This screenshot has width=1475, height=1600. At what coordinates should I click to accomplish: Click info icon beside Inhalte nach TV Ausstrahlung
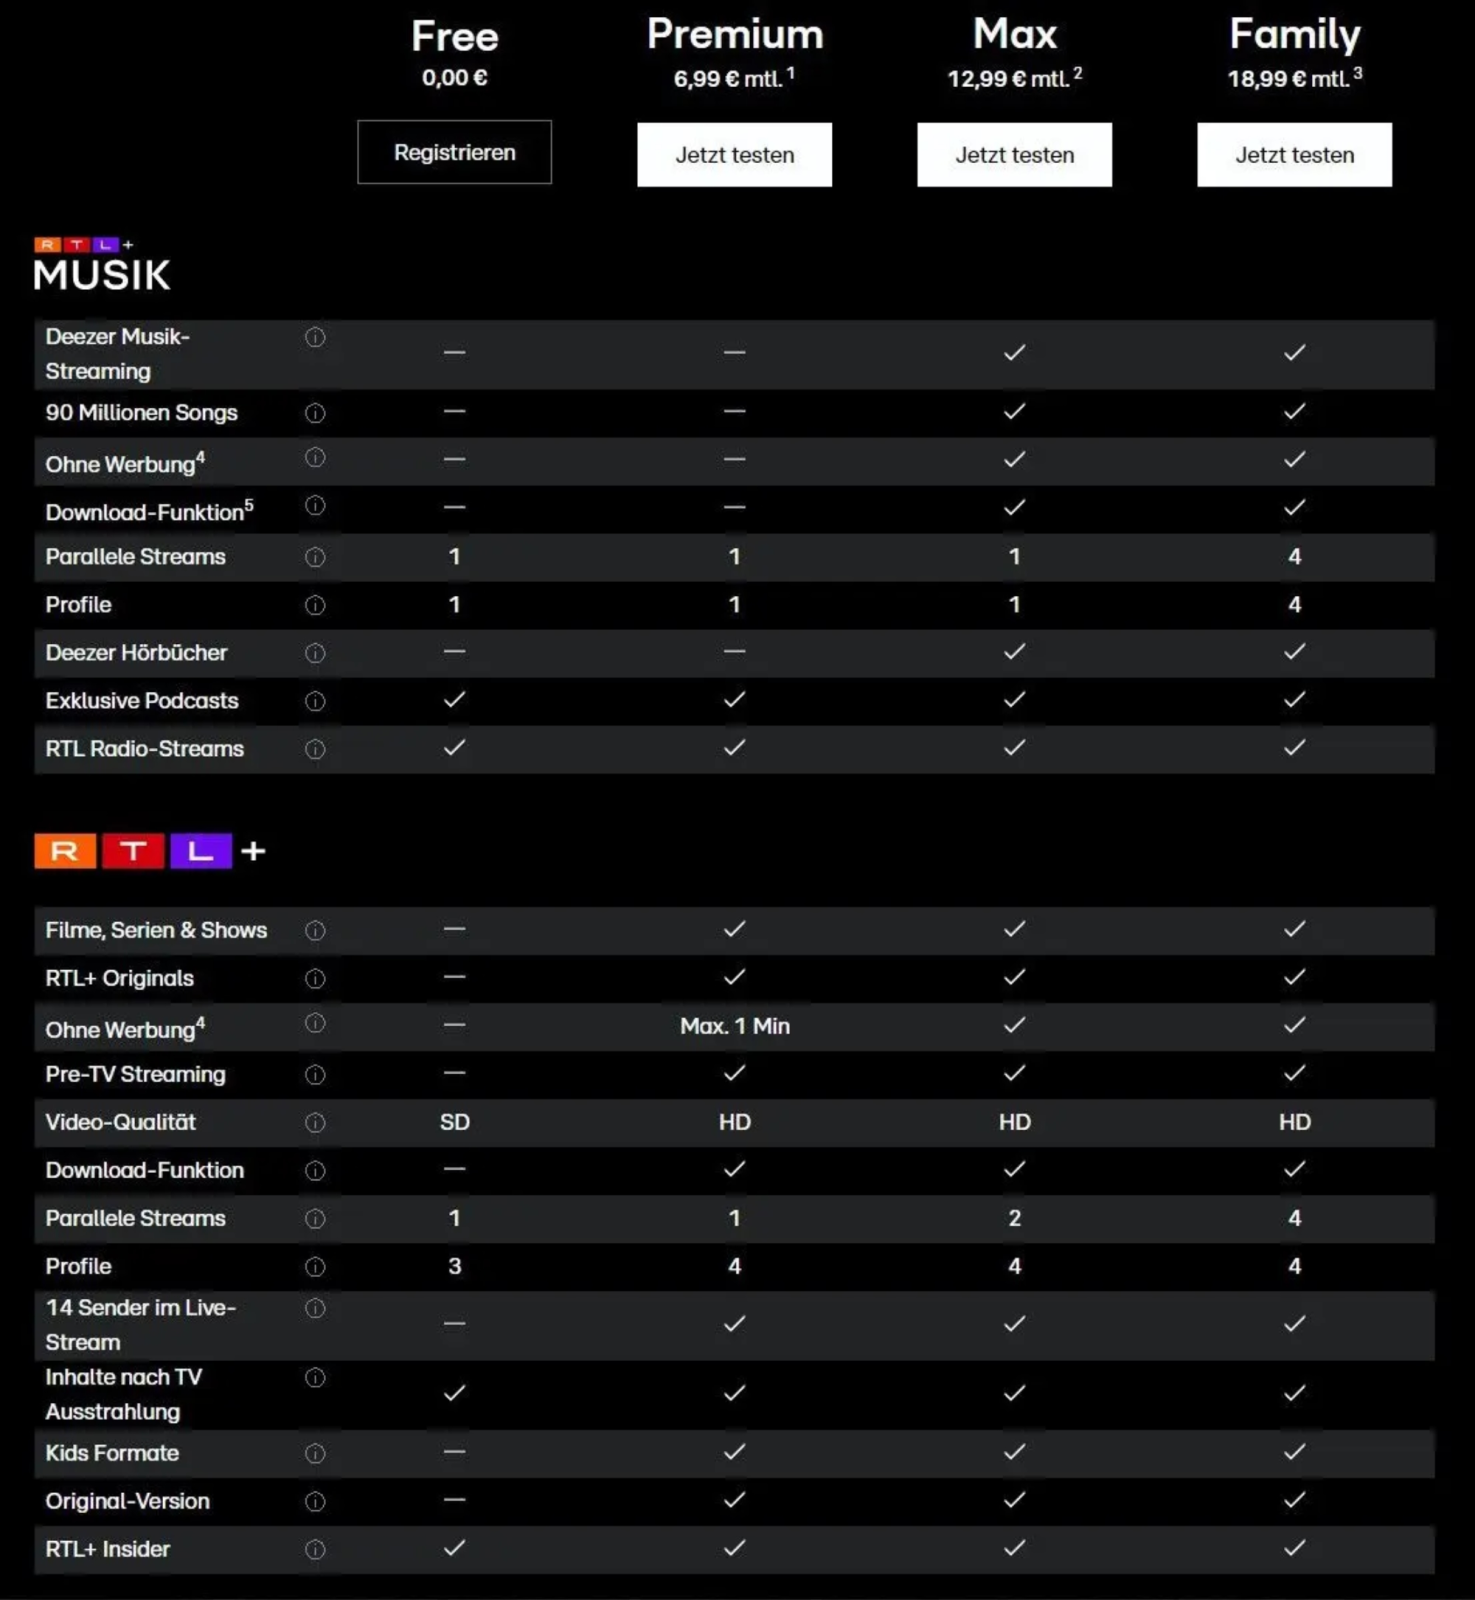[x=315, y=1378]
